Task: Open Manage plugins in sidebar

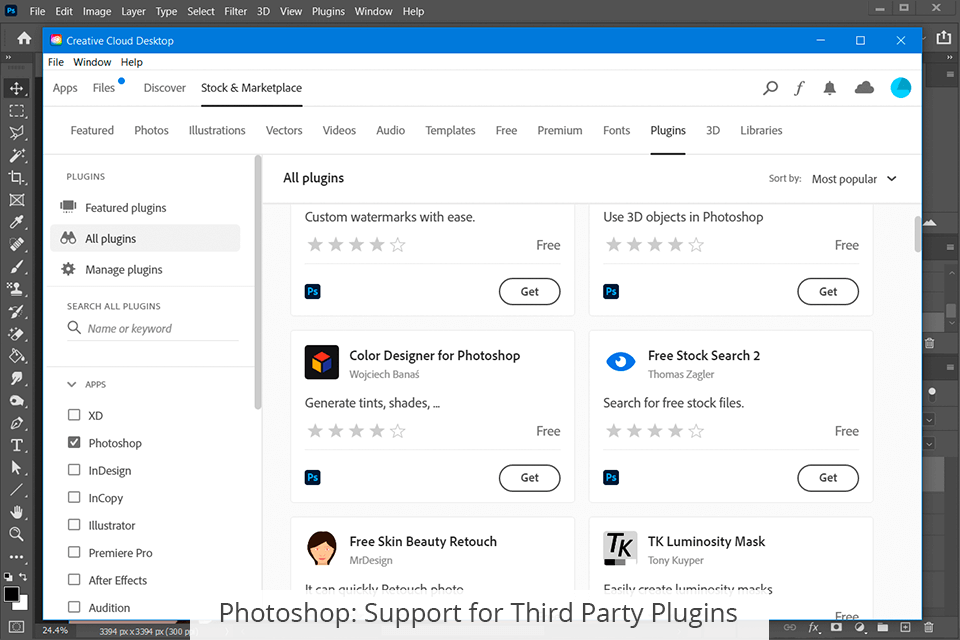Action: click(x=123, y=269)
